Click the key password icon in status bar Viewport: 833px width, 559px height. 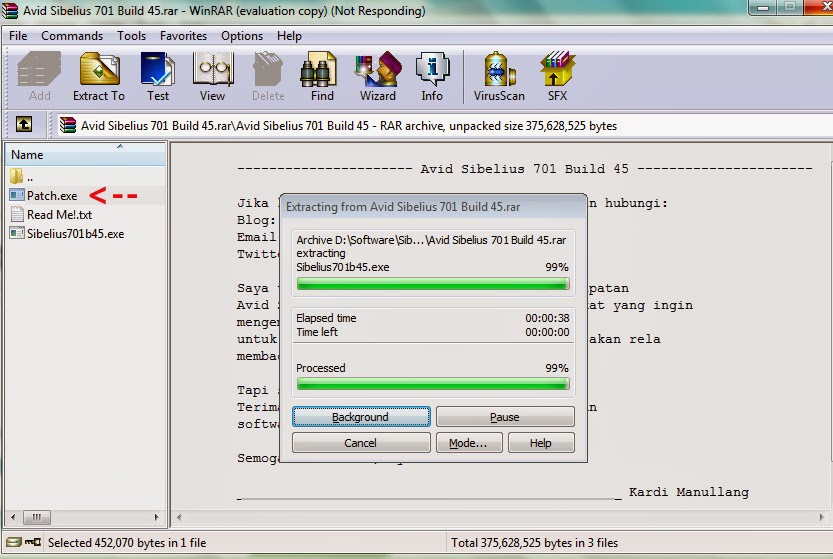pos(33,543)
